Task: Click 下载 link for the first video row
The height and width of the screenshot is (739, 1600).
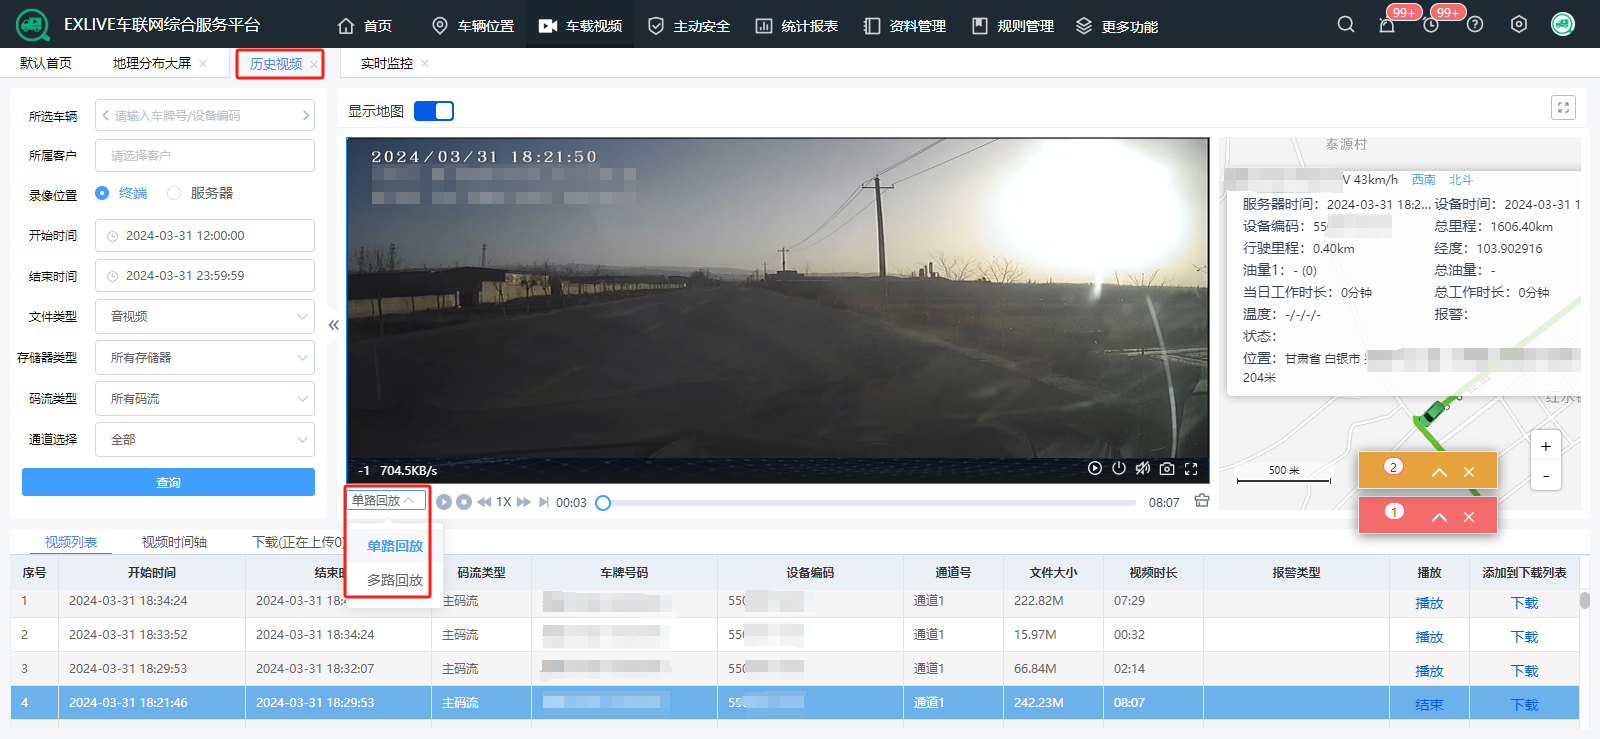Action: tap(1524, 603)
